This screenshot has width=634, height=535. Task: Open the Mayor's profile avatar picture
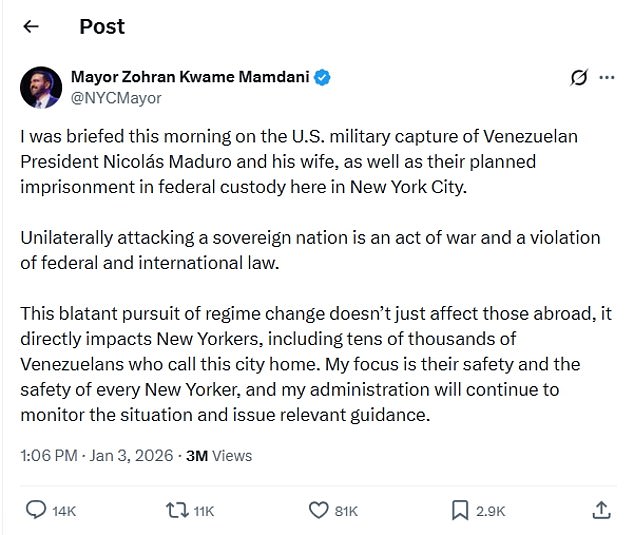(x=41, y=88)
